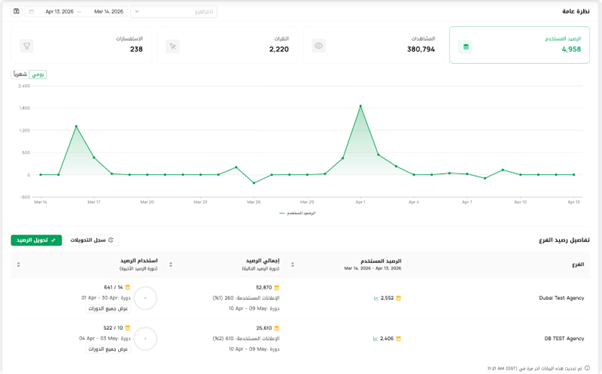Image resolution: width=602 pixels, height=374 pixels.
Task: Click the 52,870 total credit value
Action: (264, 288)
